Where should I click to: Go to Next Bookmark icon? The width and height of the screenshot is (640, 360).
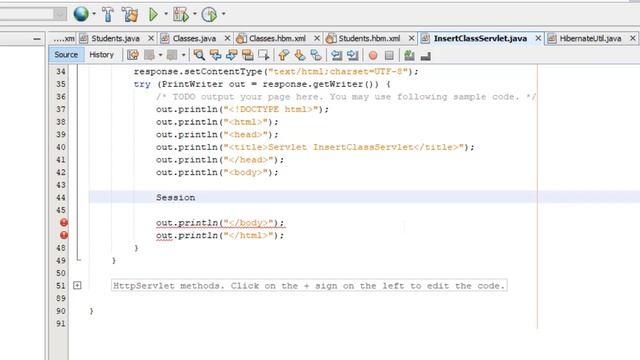(x=300, y=55)
